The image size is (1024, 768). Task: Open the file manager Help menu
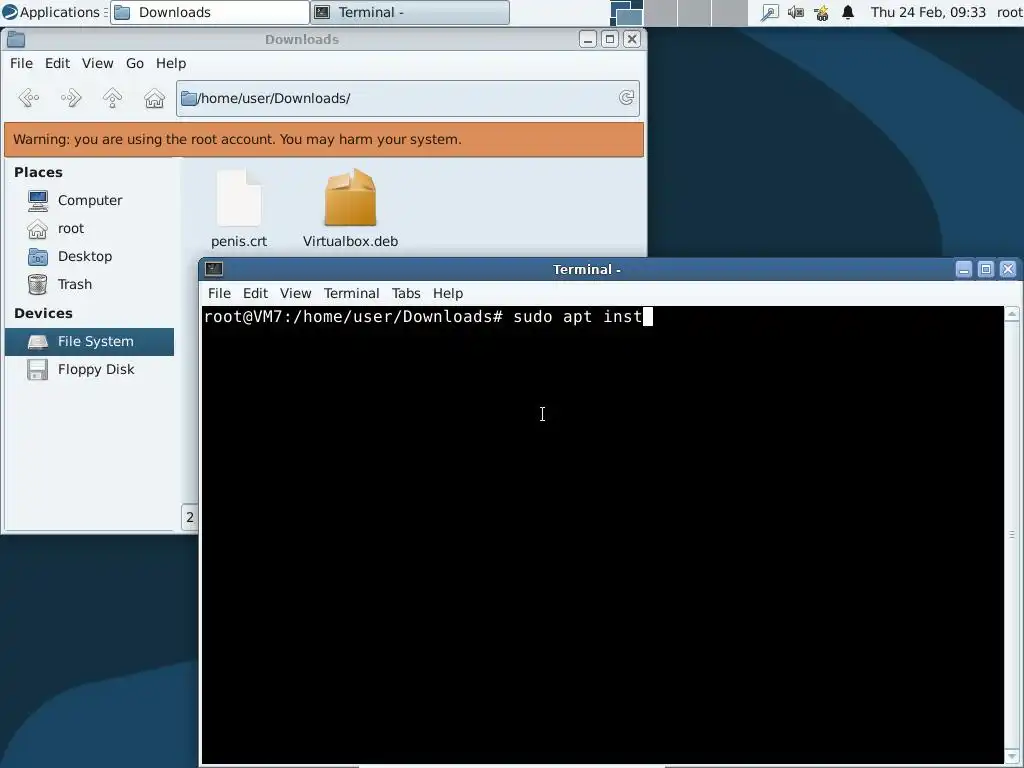[x=170, y=63]
